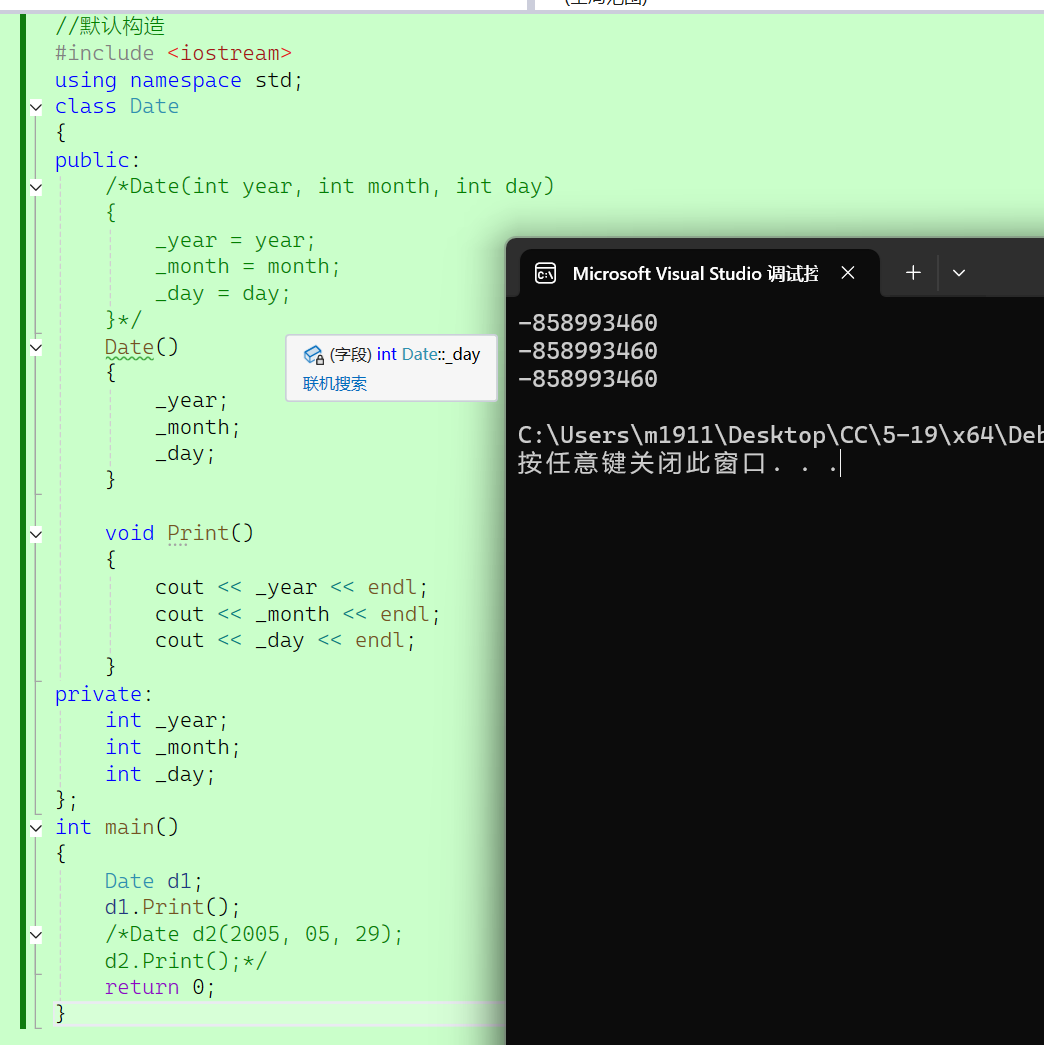Click the 'int _day;' member declaration
Screen dimensions: 1044x1045
tap(160, 774)
